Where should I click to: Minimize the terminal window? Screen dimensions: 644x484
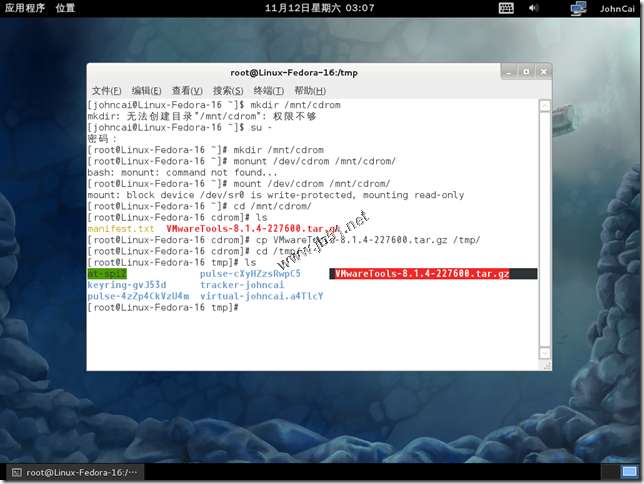pos(509,72)
